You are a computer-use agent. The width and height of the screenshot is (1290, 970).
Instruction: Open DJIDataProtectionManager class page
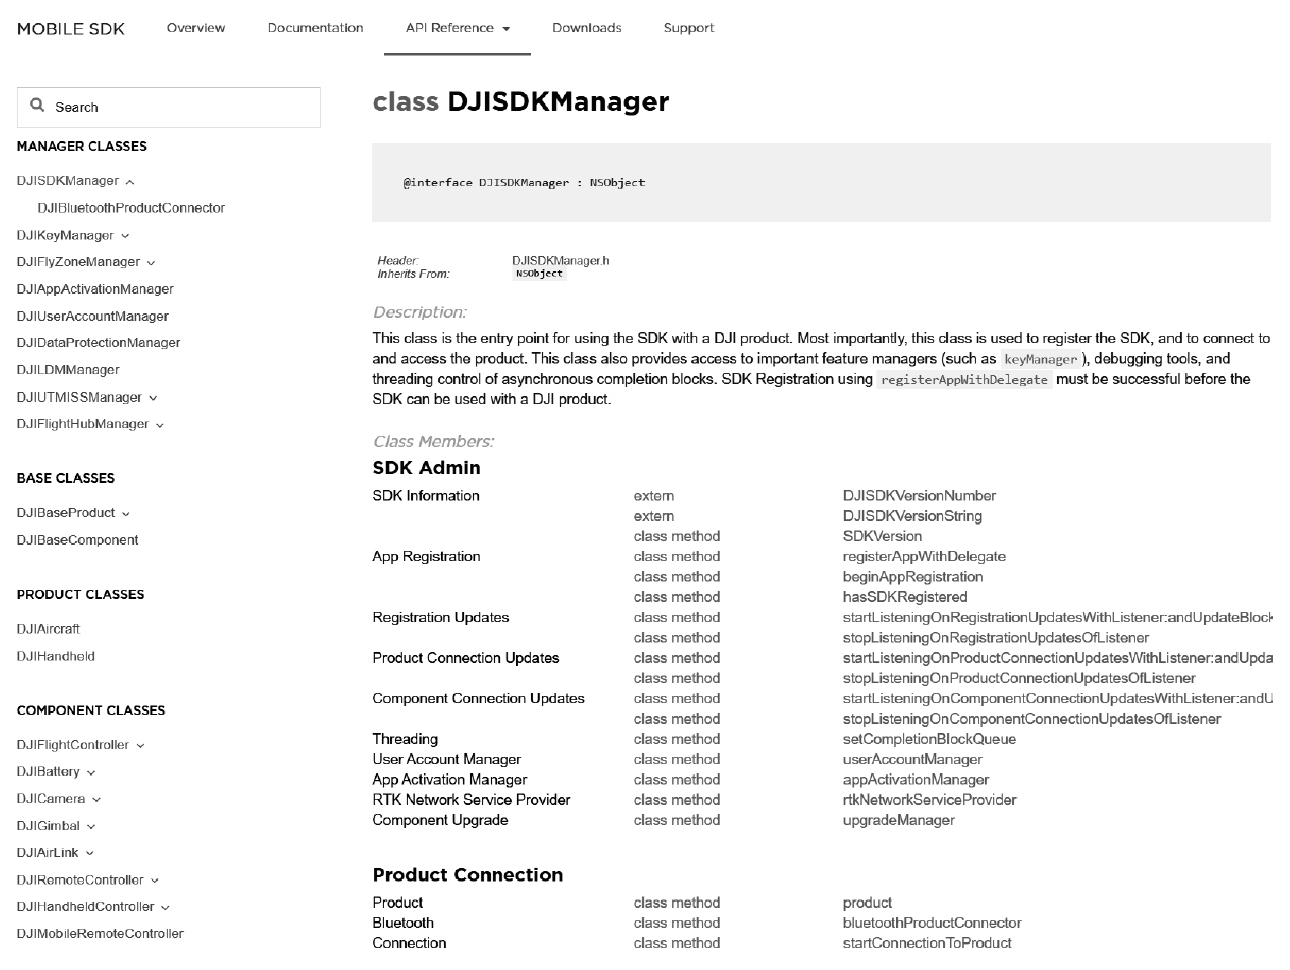tap(99, 343)
